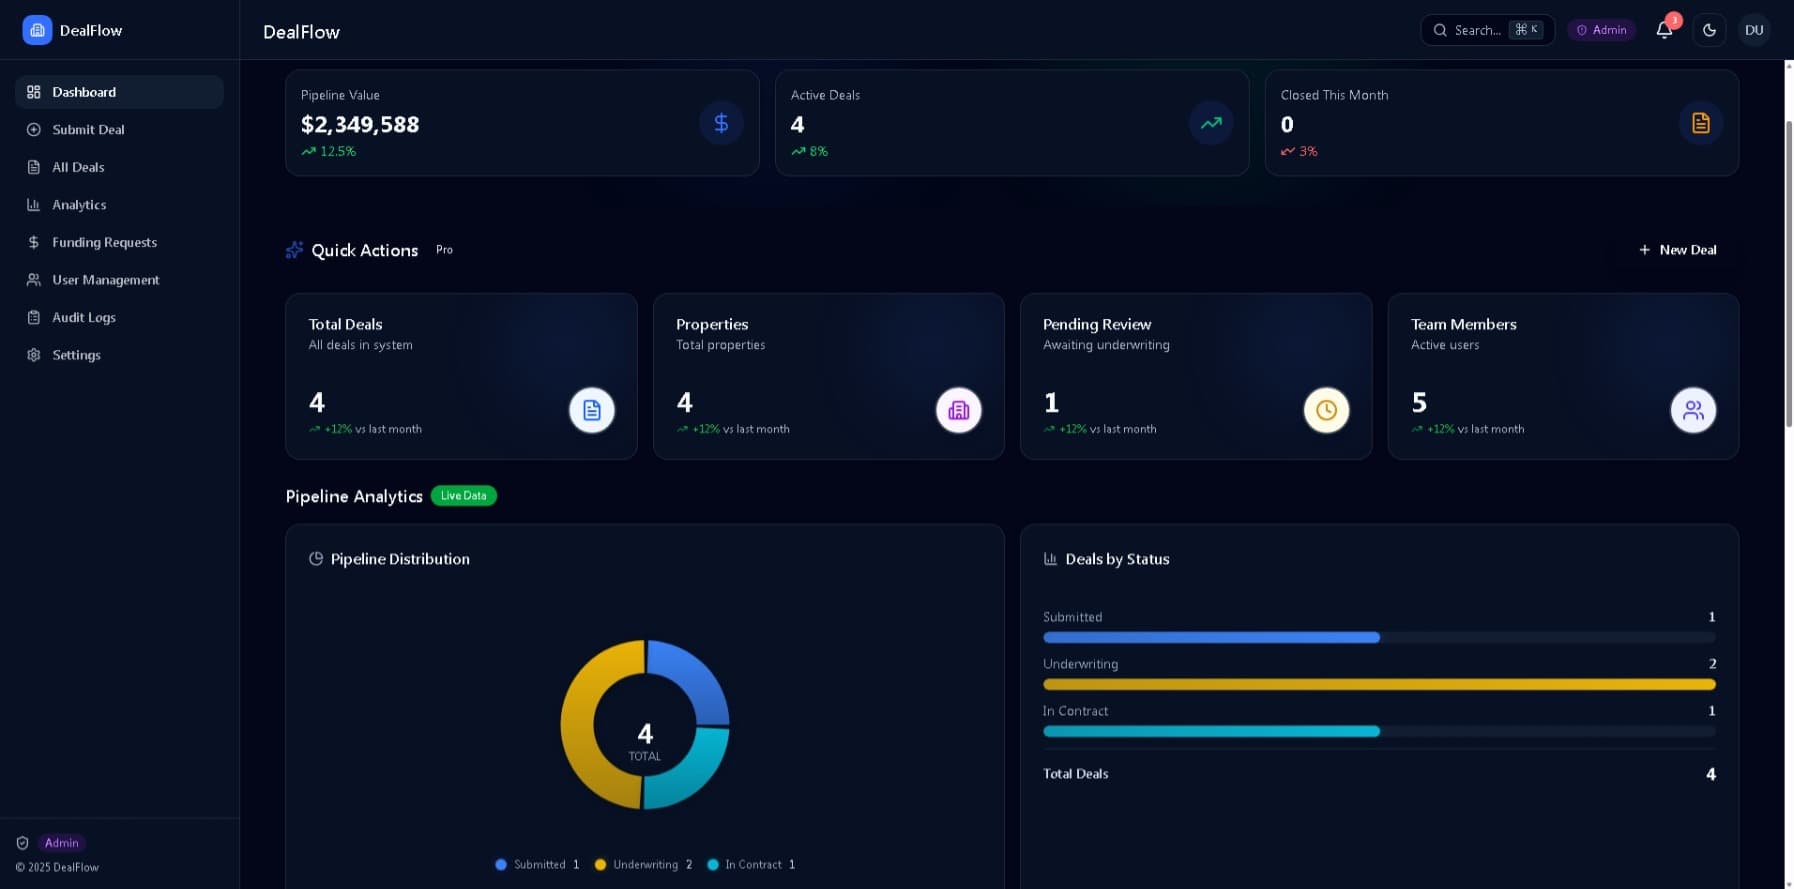Image resolution: width=1794 pixels, height=889 pixels.
Task: Click the dollar sign Pipeline Value icon
Action: (721, 123)
